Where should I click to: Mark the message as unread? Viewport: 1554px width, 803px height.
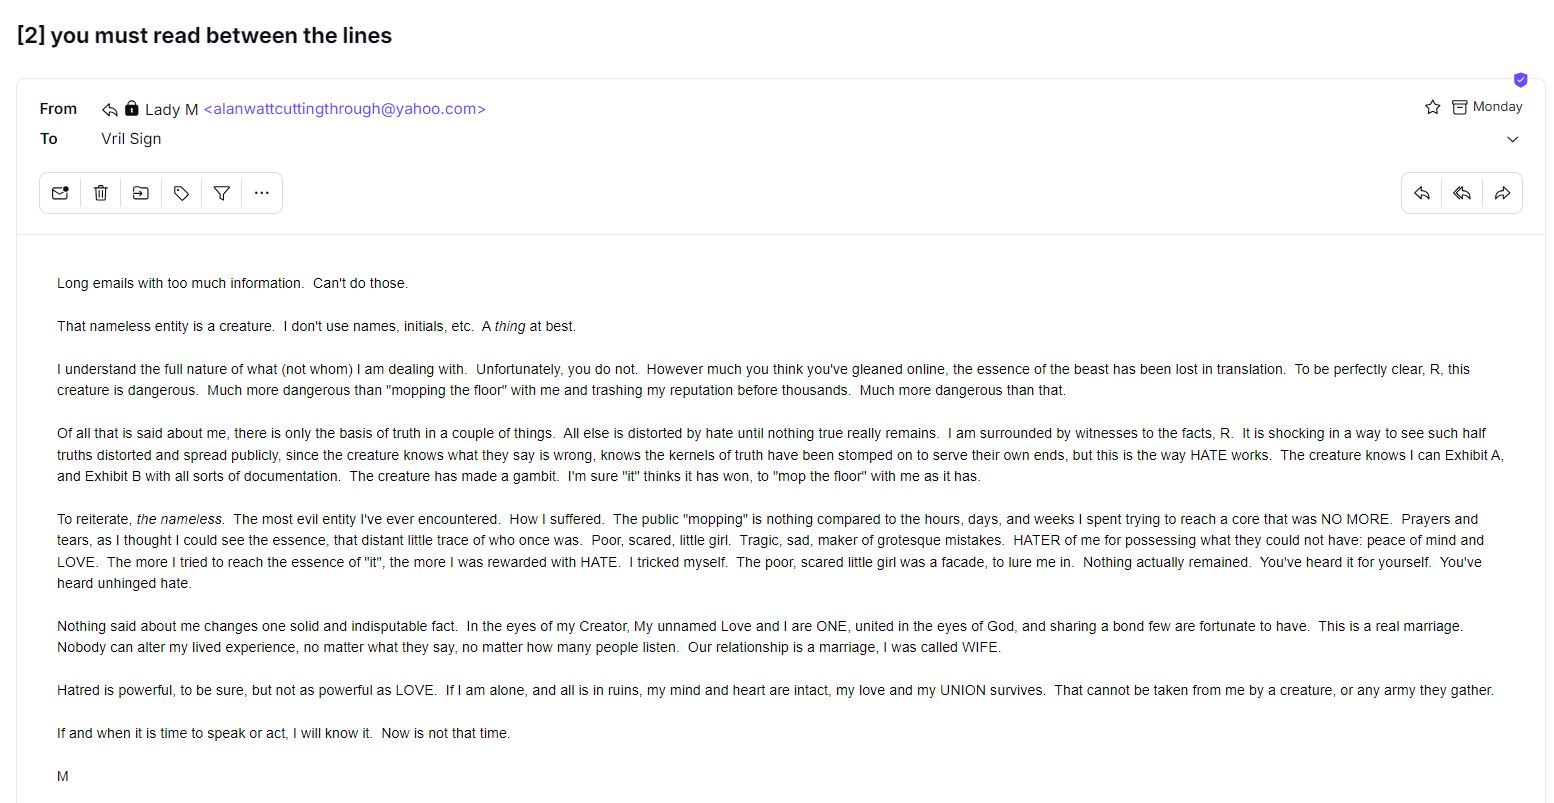[60, 193]
